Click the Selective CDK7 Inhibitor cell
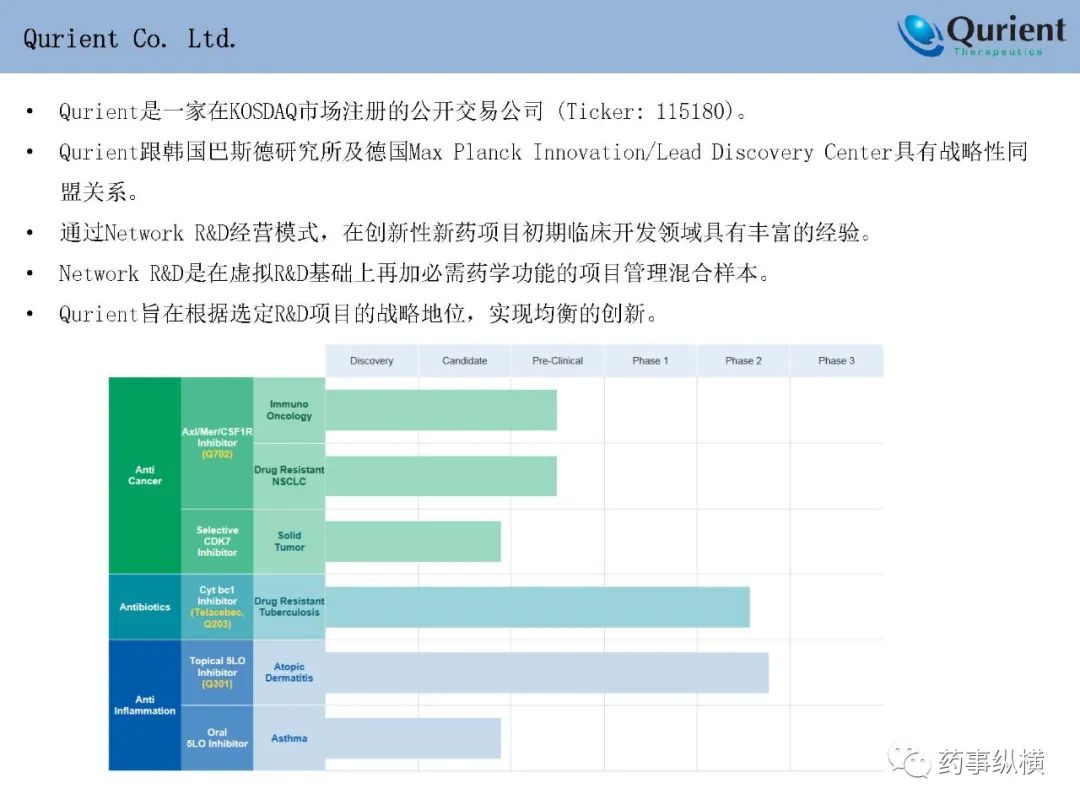 point(217,541)
